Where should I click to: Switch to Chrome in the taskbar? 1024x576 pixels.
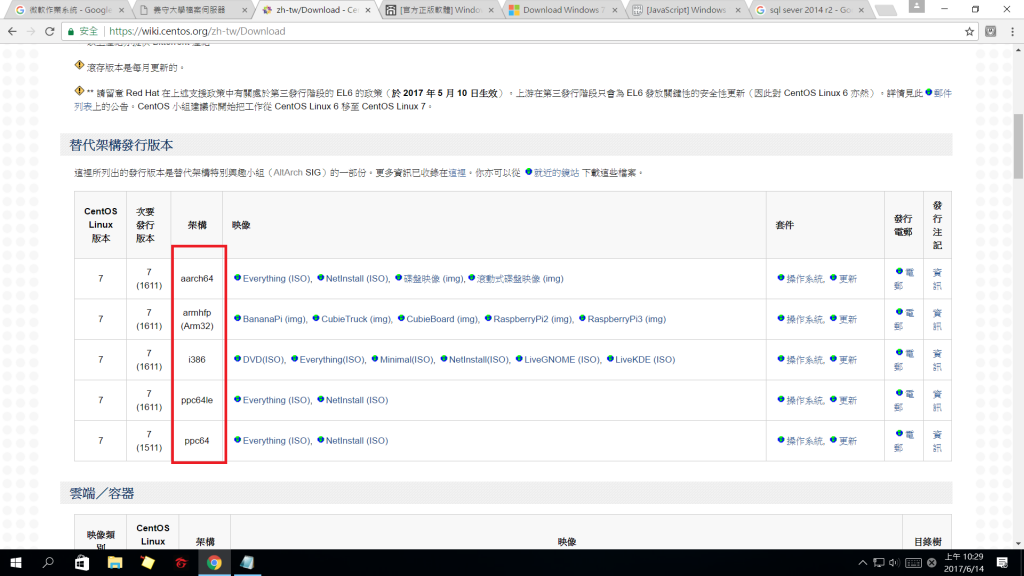pos(214,562)
